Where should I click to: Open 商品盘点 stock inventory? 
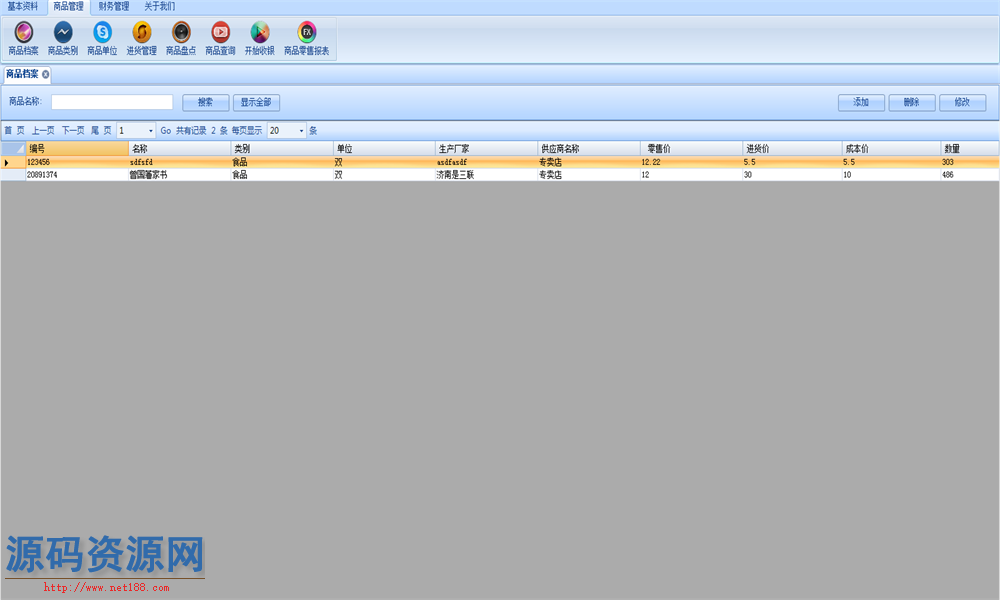[181, 38]
